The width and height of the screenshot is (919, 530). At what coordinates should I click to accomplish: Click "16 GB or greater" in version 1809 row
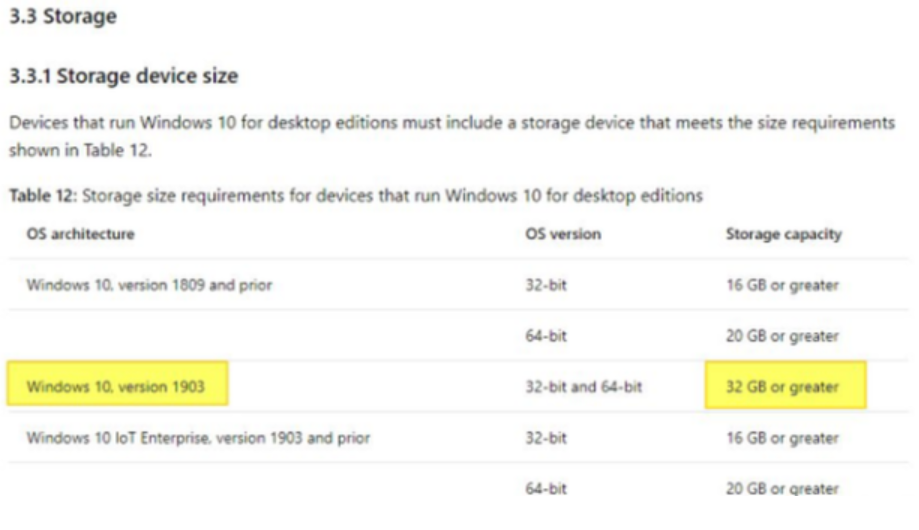[x=782, y=285]
